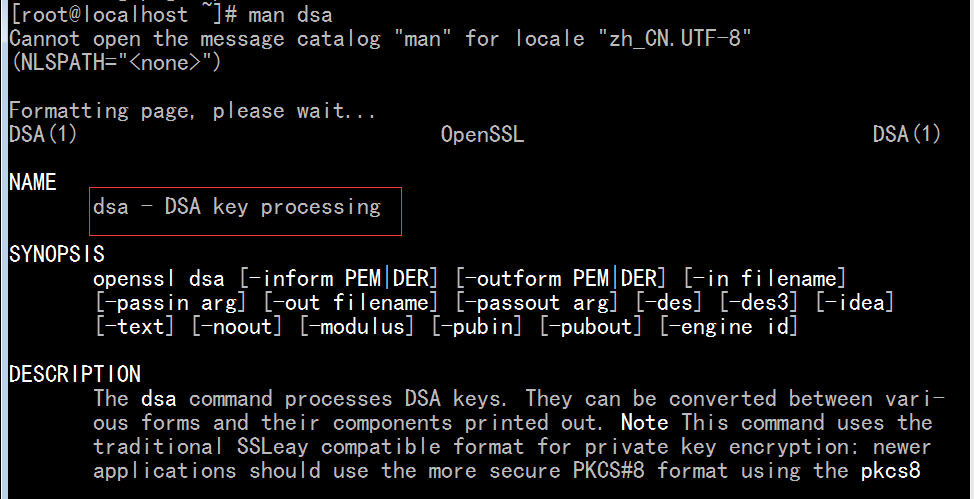Click the centered OpenSSL header text
Screen dimensions: 974x499
click(x=482, y=134)
